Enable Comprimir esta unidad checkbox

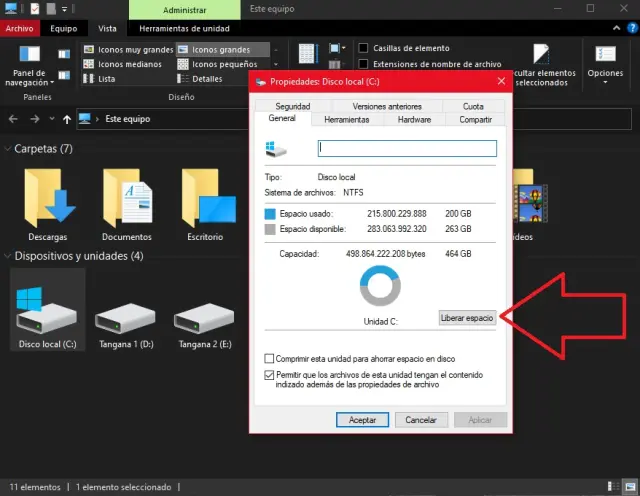tap(268, 358)
